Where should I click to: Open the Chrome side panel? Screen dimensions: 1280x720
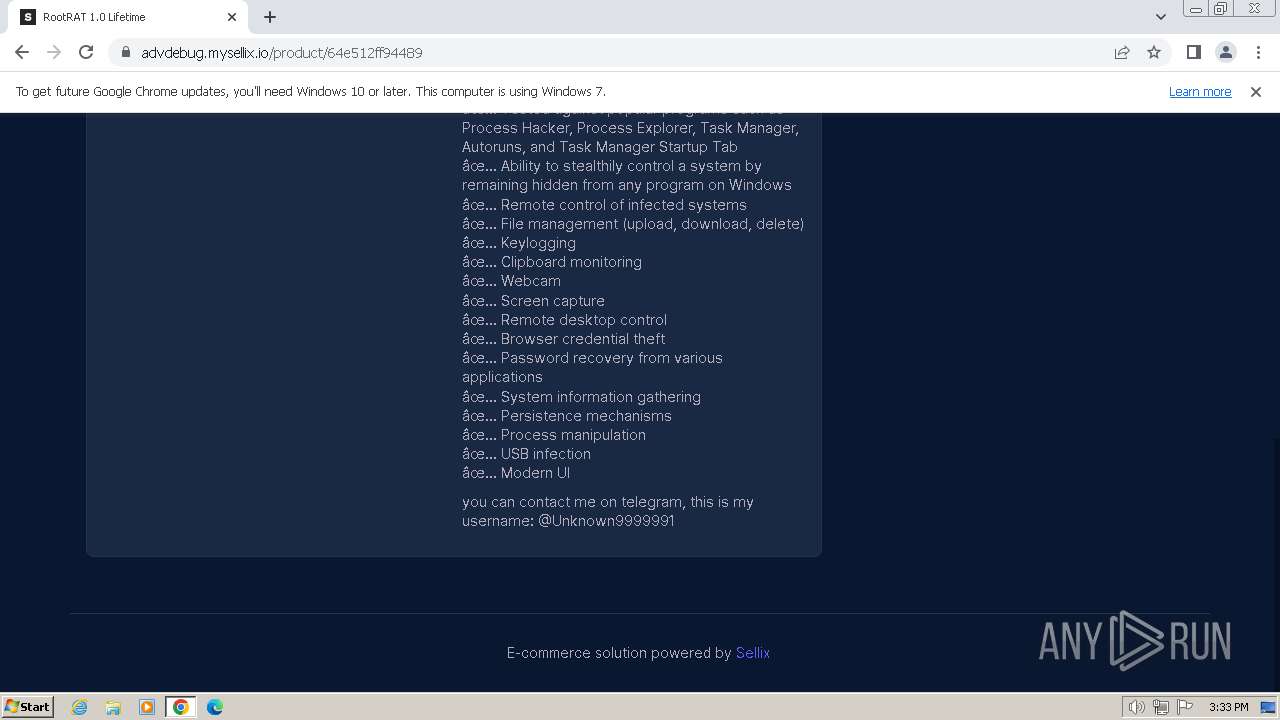[x=1193, y=52]
